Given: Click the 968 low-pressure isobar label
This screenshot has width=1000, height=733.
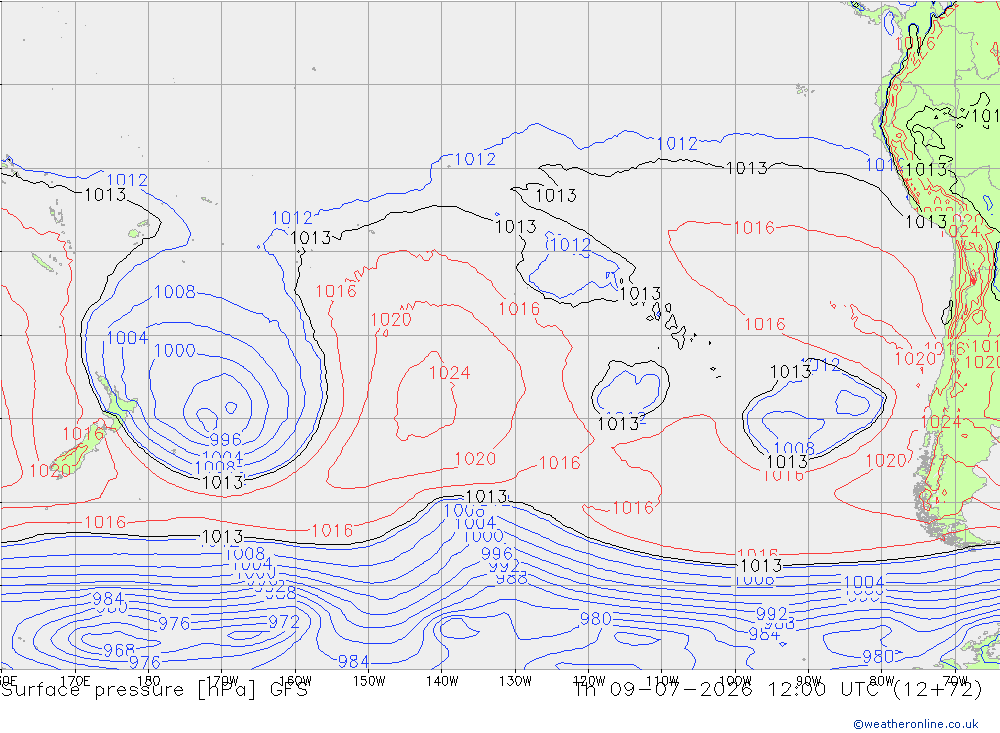Looking at the screenshot, I should (x=119, y=650).
